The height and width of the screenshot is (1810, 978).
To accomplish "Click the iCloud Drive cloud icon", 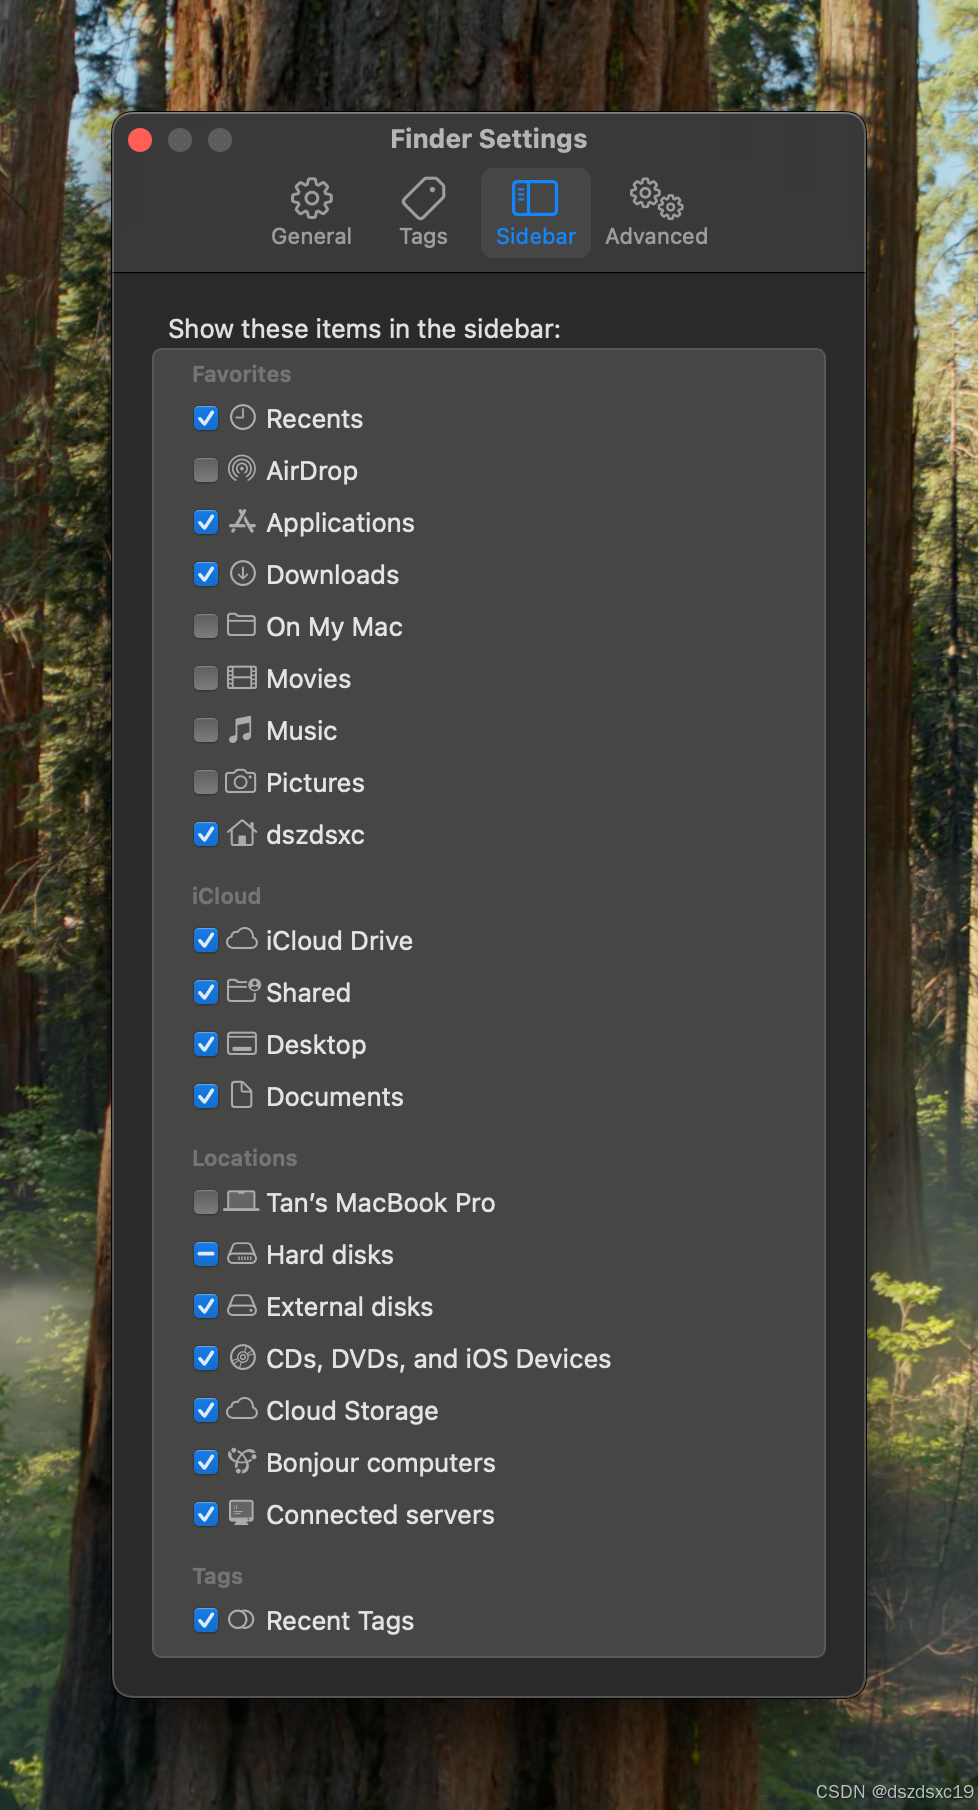I will tap(242, 939).
